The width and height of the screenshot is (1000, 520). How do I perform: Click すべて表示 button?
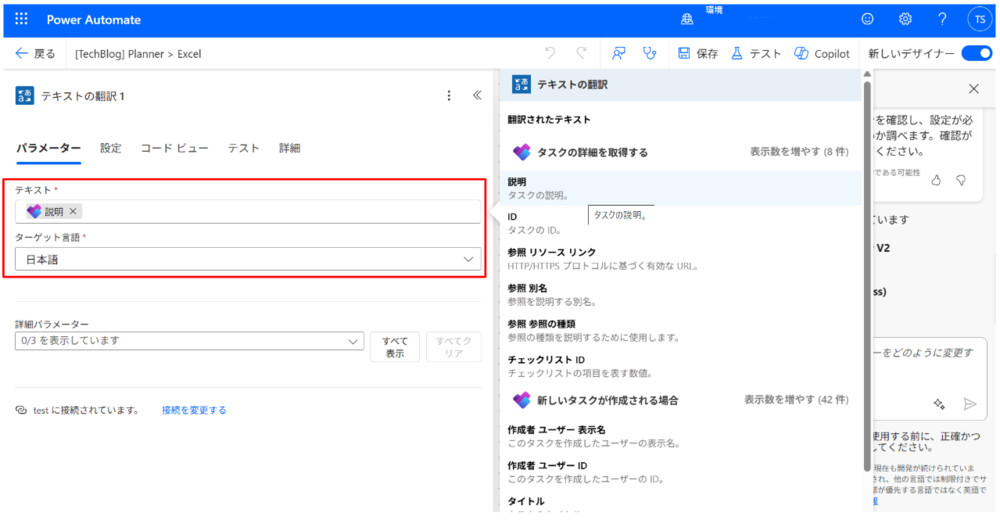[x=395, y=346]
